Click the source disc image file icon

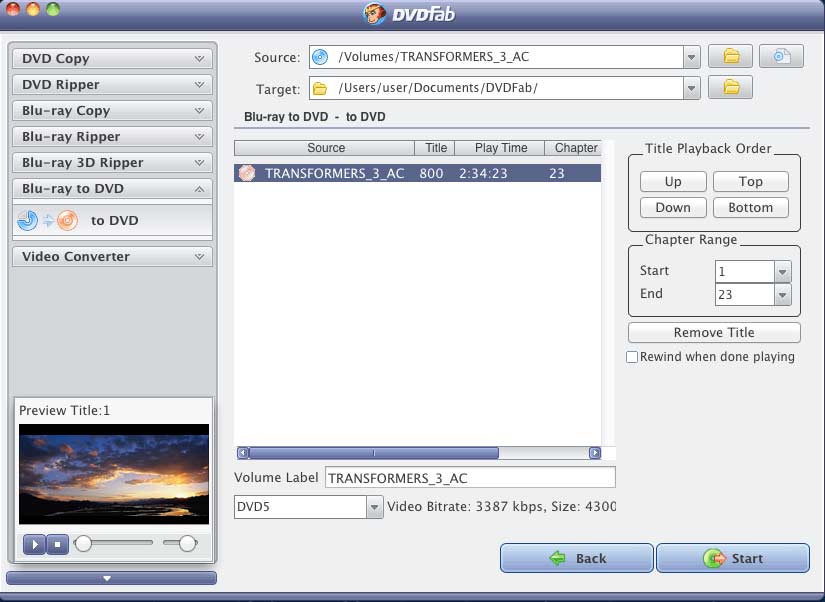(x=781, y=56)
